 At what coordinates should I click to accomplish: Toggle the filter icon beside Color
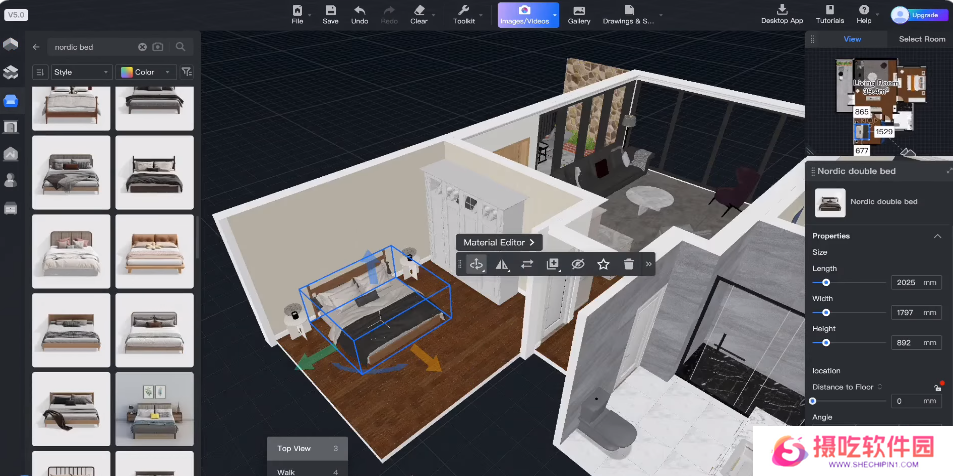tap(187, 72)
